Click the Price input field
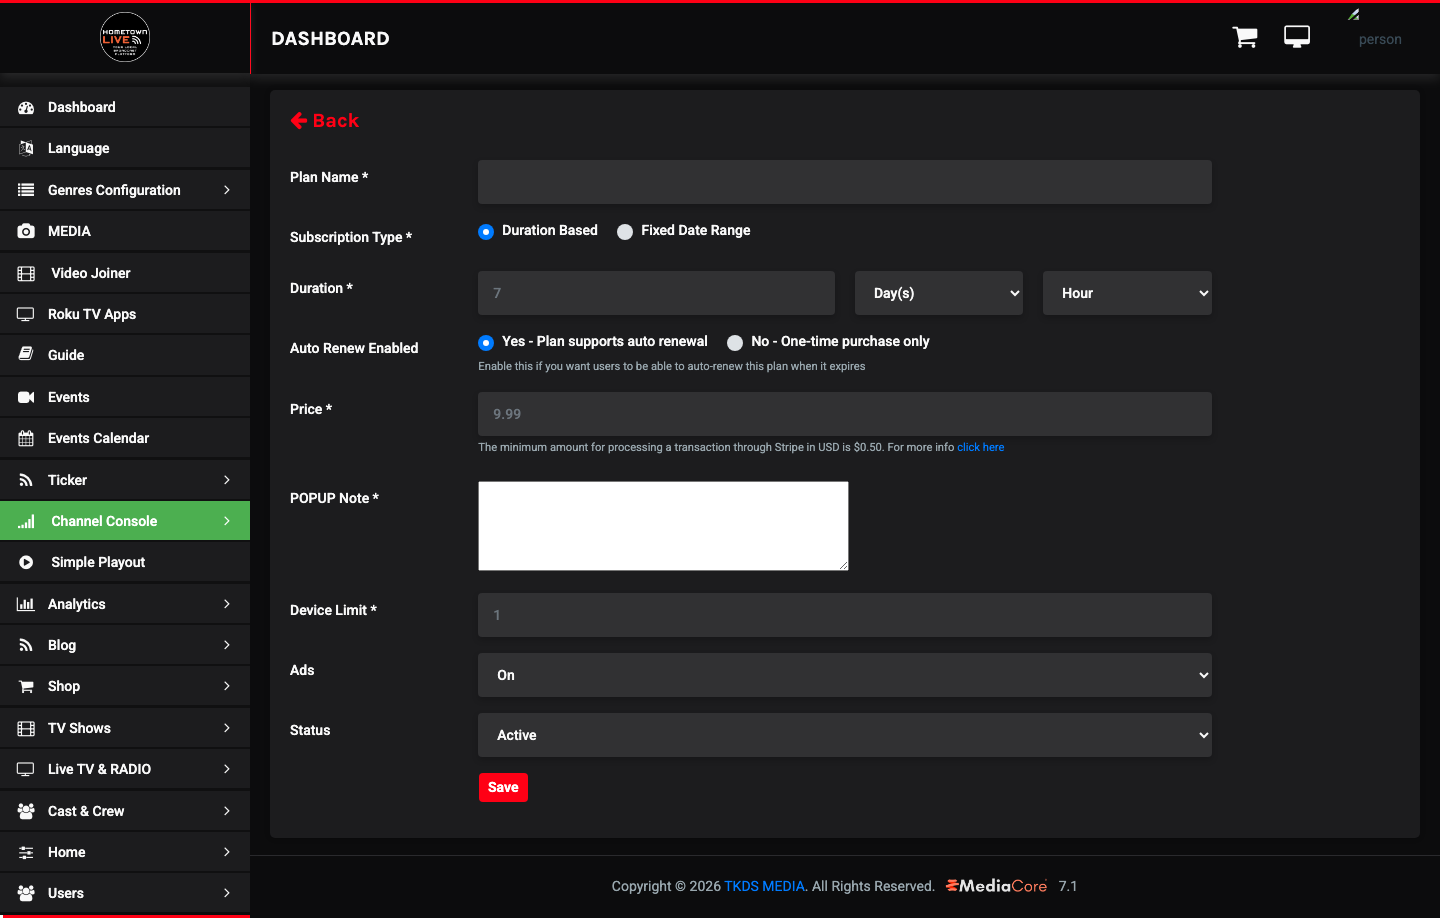The width and height of the screenshot is (1440, 918). 845,414
